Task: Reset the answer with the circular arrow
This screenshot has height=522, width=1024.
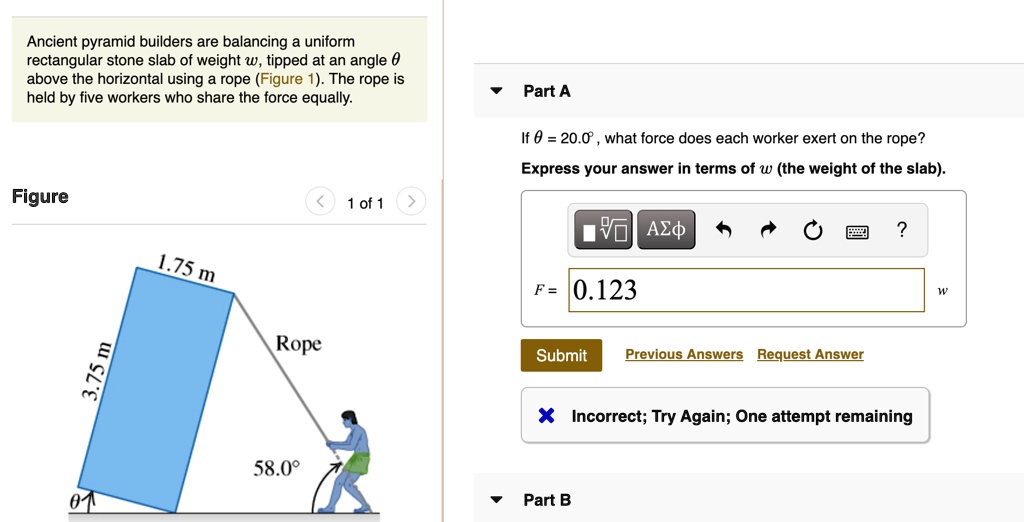Action: (812, 232)
